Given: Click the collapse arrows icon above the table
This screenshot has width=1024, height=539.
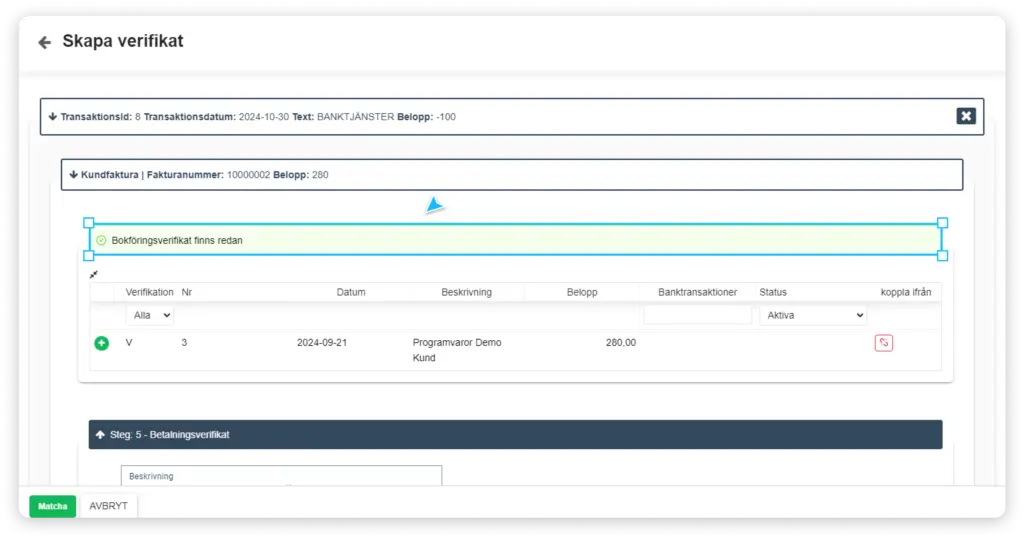Looking at the screenshot, I should coord(93,274).
